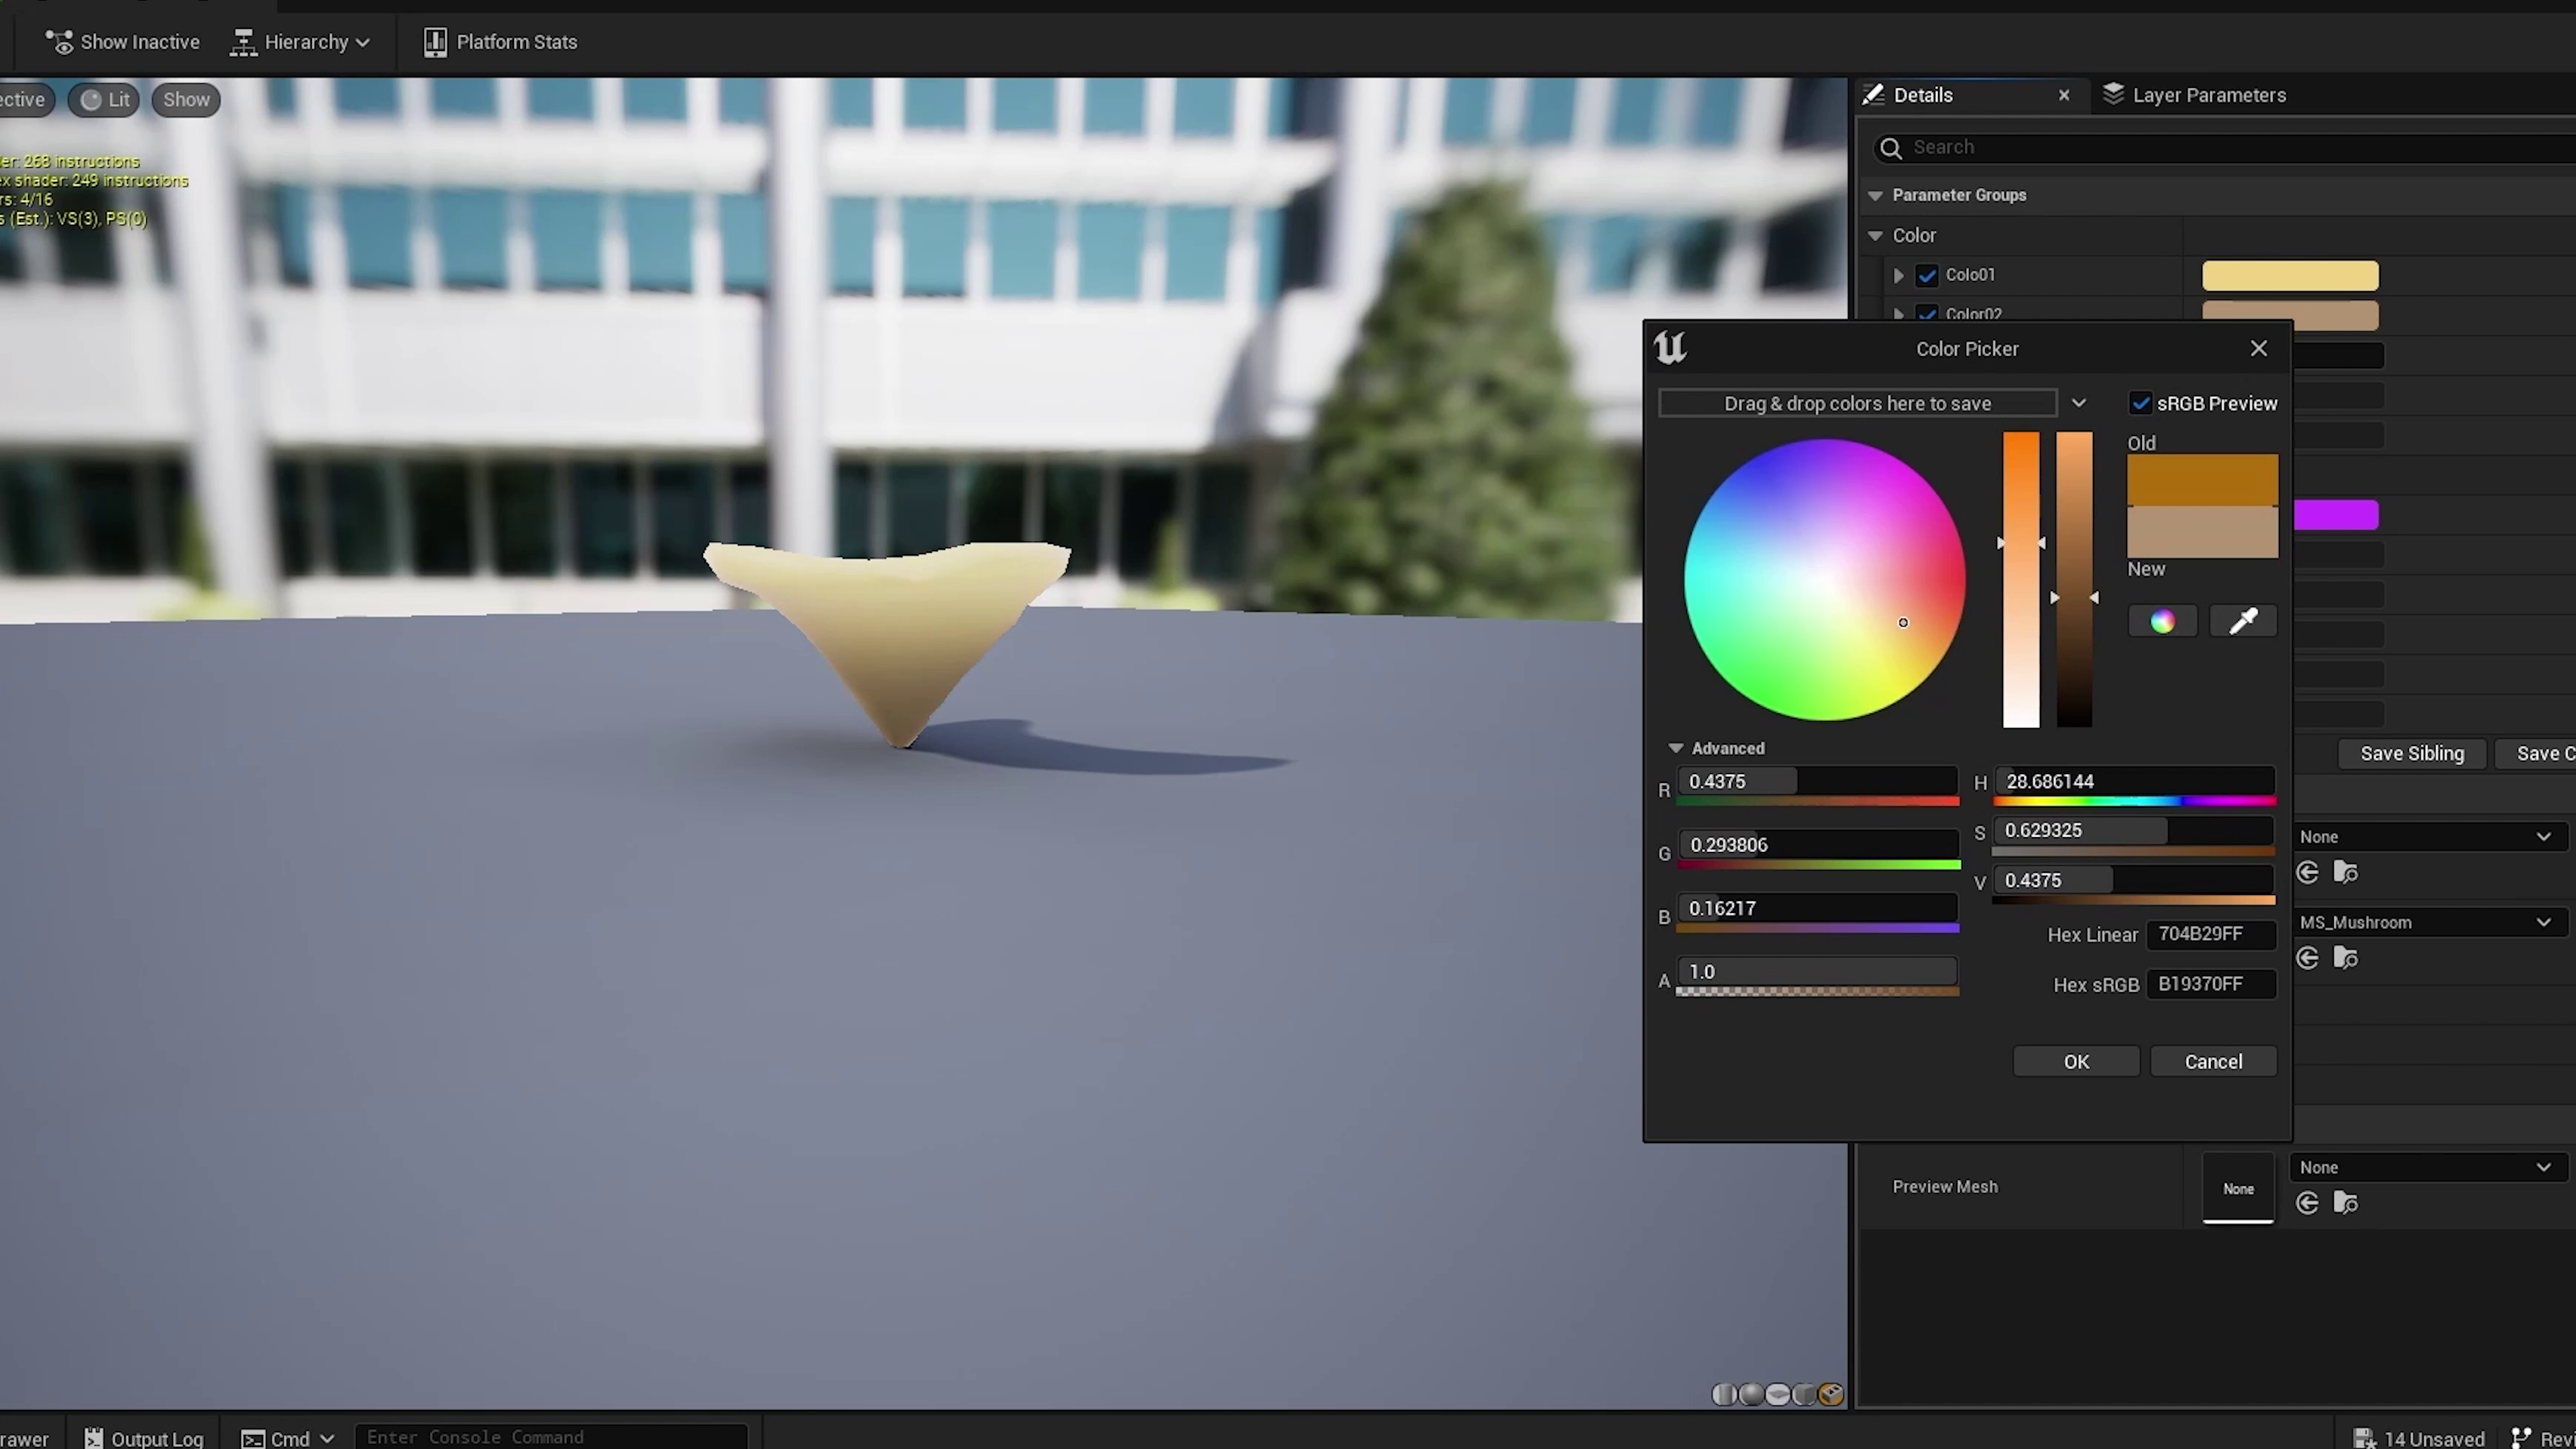The width and height of the screenshot is (2576, 1449).
Task: Toggle the Lit view mode button
Action: pos(105,99)
